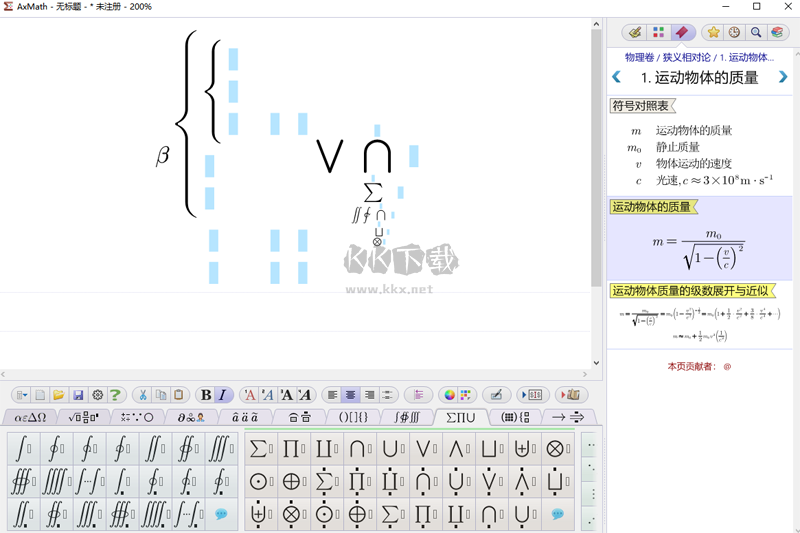Insert the summation Σ template

261,449
